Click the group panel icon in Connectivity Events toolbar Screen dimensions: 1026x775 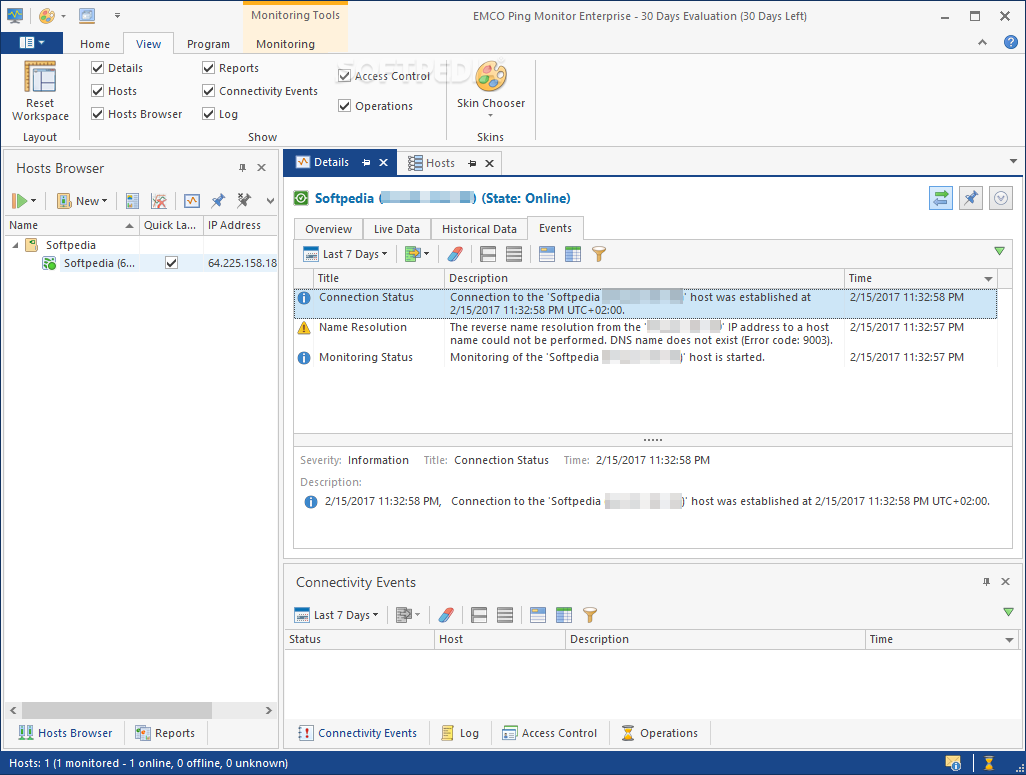538,615
